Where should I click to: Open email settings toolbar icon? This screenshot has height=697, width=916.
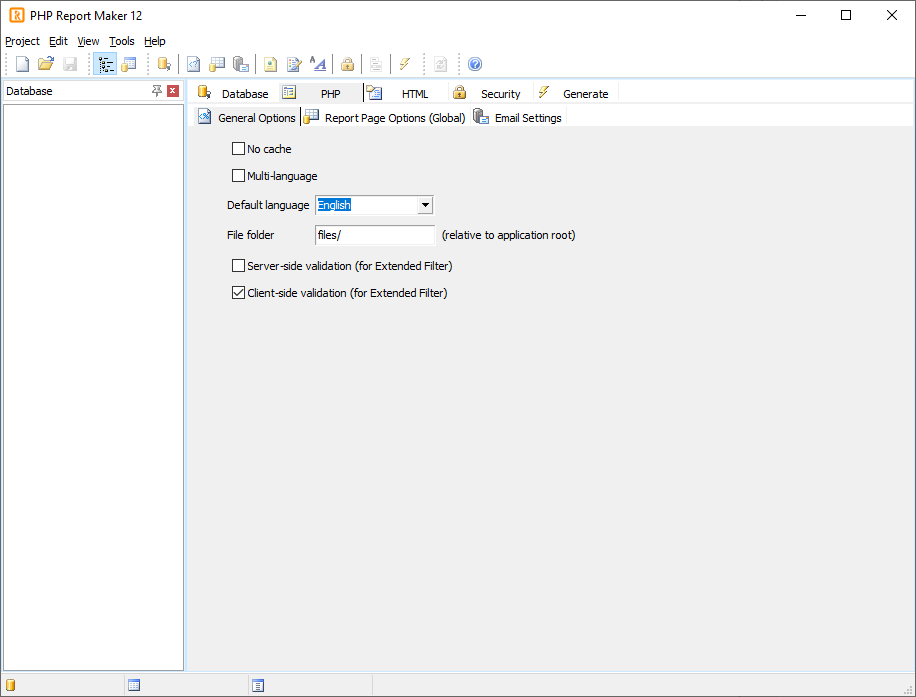click(241, 64)
